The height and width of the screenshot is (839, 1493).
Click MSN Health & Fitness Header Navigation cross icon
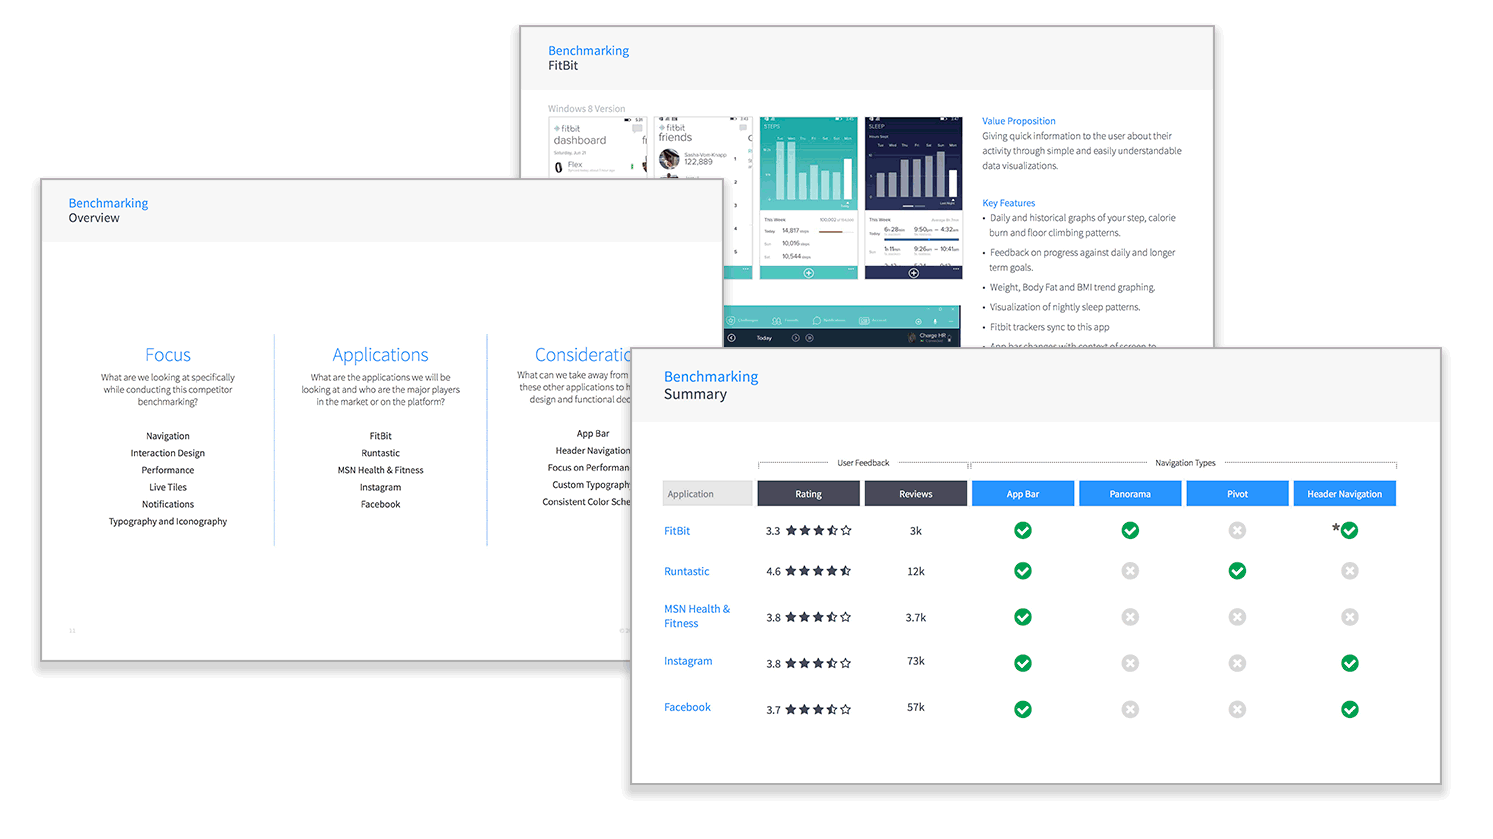click(1350, 617)
